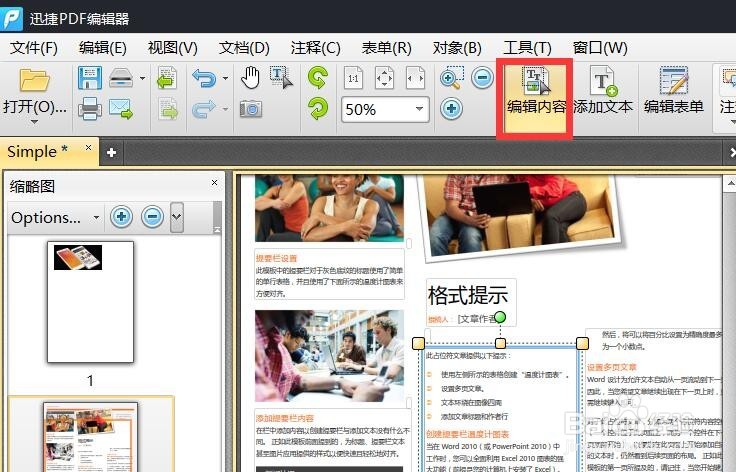Add a new tab with plus button
This screenshot has width=736, height=472.
tap(111, 152)
